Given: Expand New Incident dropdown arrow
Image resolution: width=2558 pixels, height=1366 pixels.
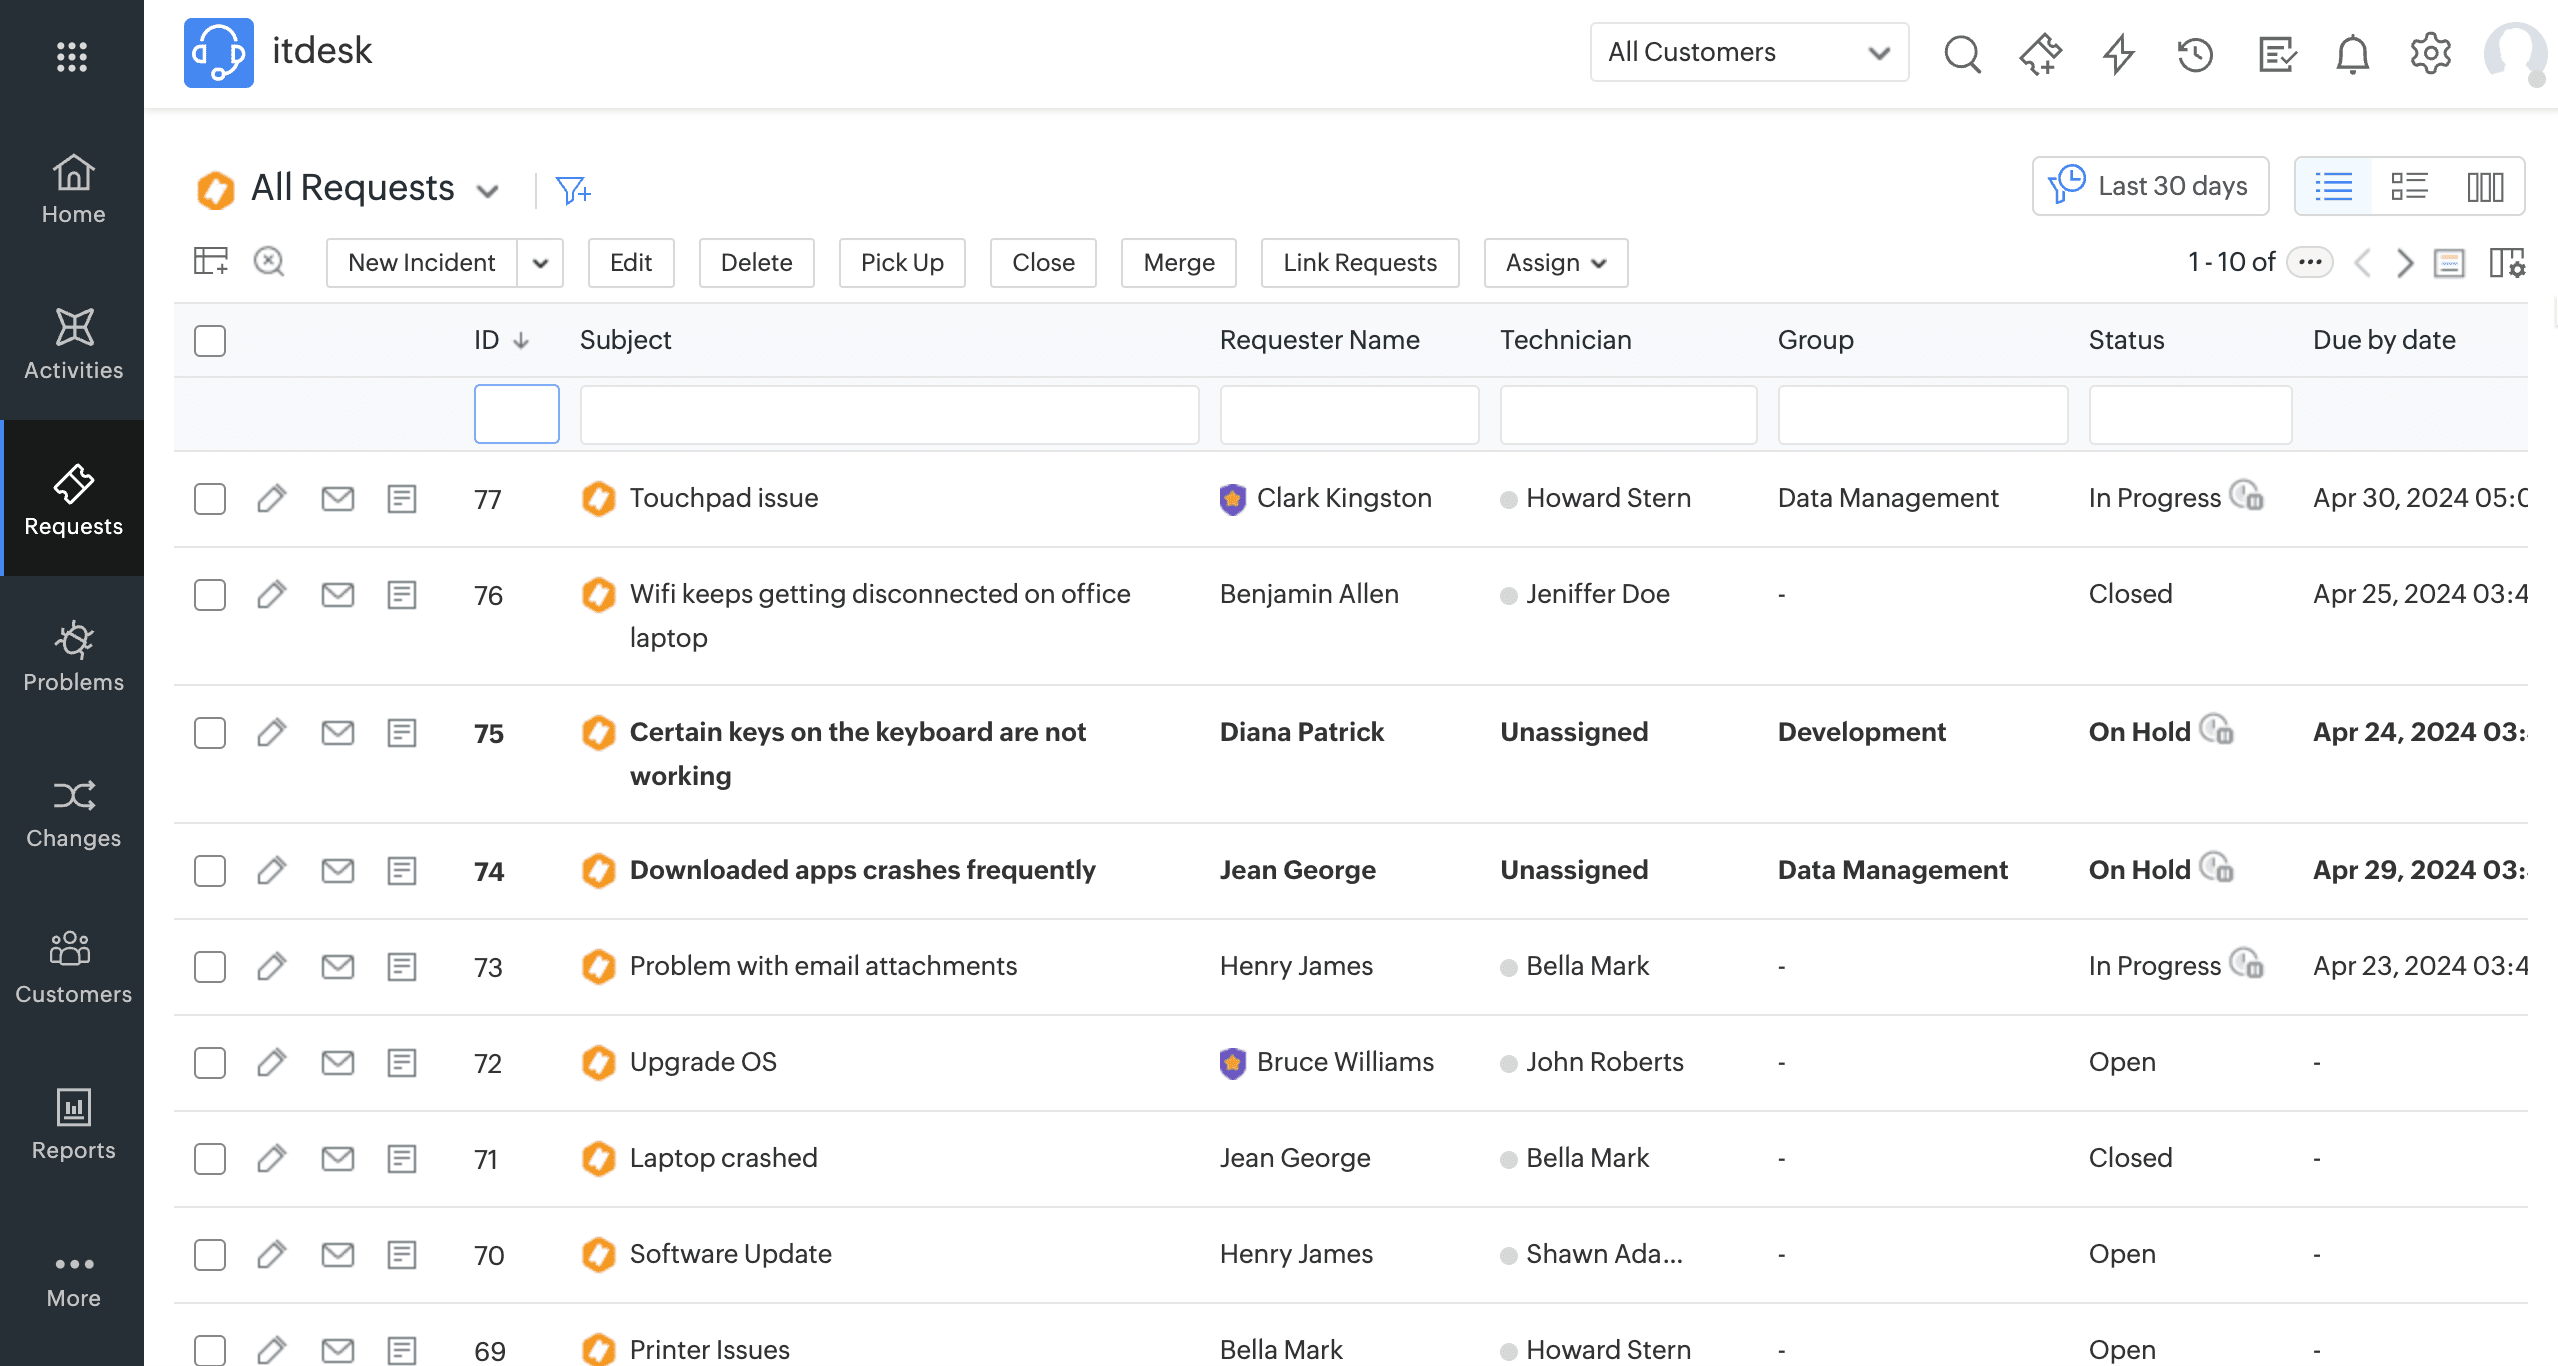Looking at the screenshot, I should click(x=540, y=263).
